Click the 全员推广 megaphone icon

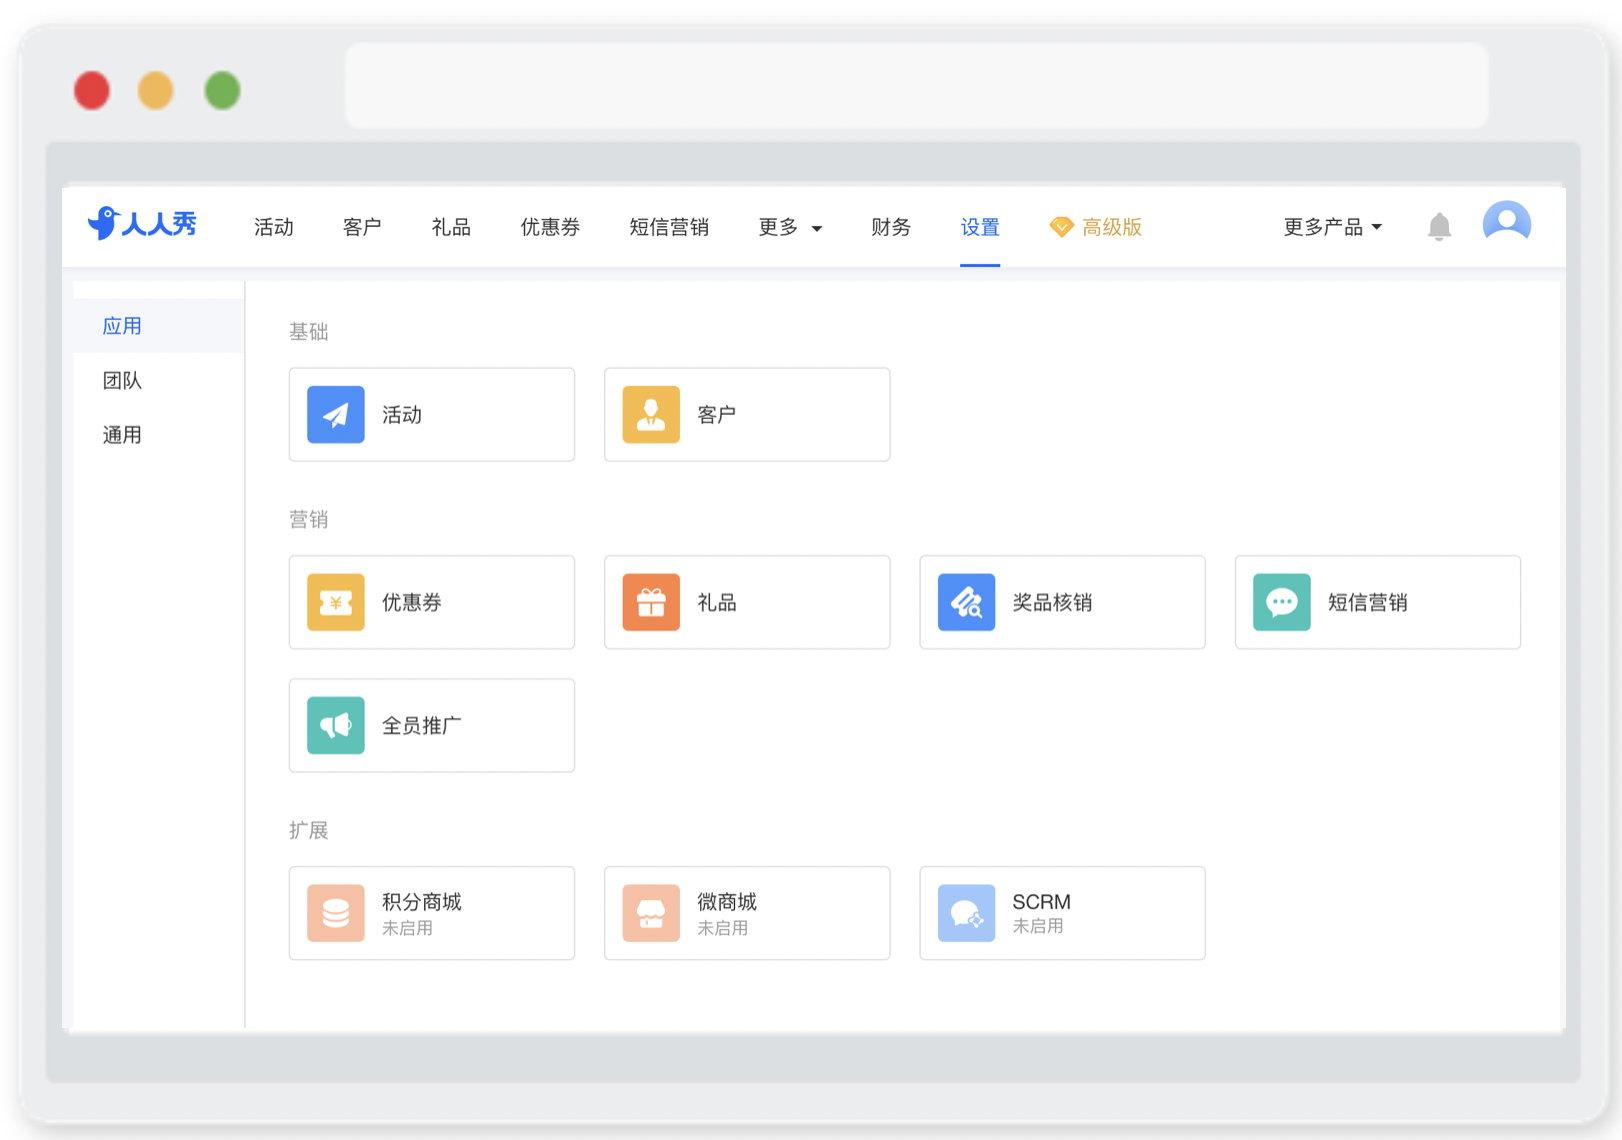tap(336, 725)
